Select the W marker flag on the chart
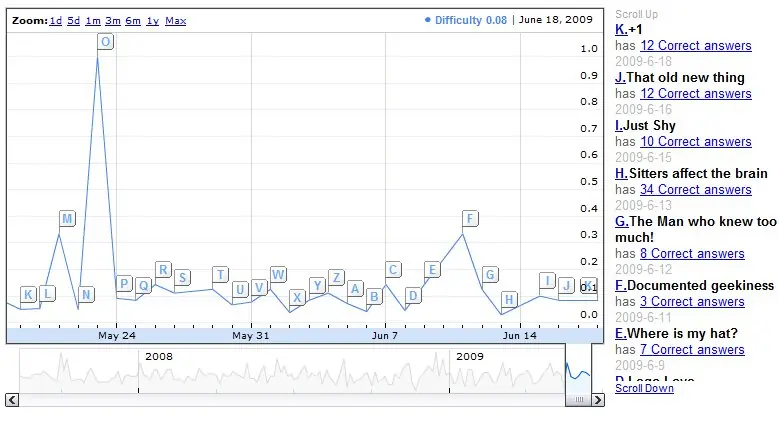The height and width of the screenshot is (427, 779). pyautogui.click(x=278, y=275)
